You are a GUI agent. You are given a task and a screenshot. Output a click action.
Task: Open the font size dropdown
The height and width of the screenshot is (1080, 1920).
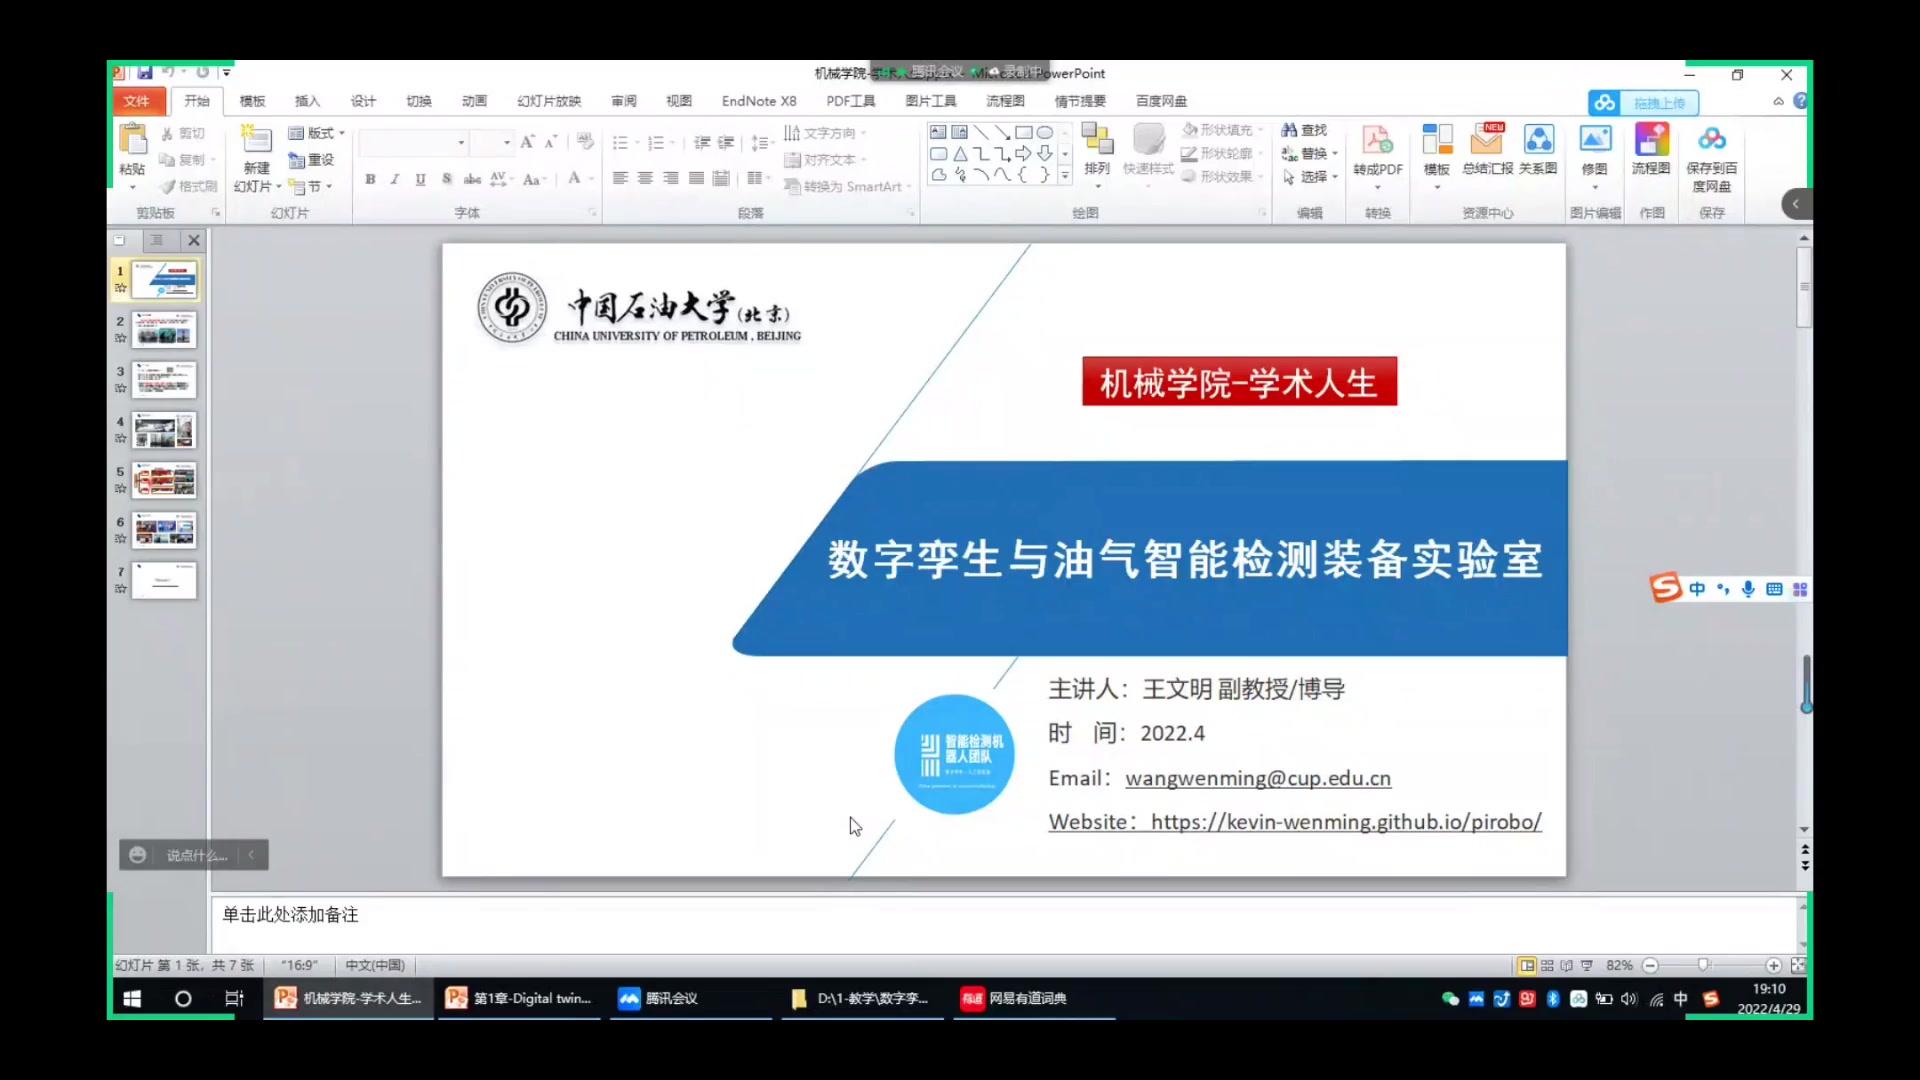click(507, 143)
